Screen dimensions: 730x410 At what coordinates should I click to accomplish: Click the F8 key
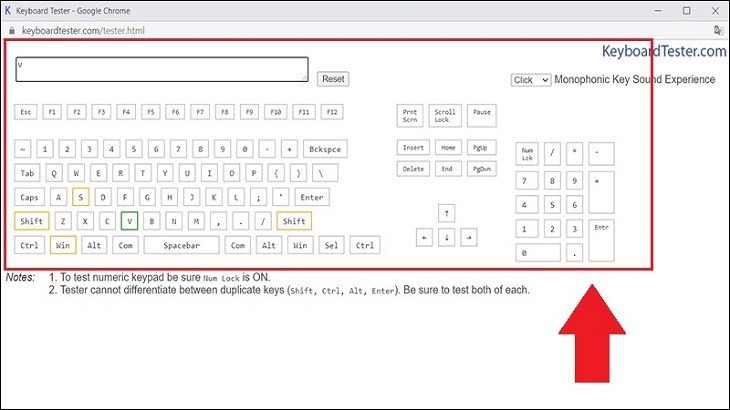tap(224, 112)
